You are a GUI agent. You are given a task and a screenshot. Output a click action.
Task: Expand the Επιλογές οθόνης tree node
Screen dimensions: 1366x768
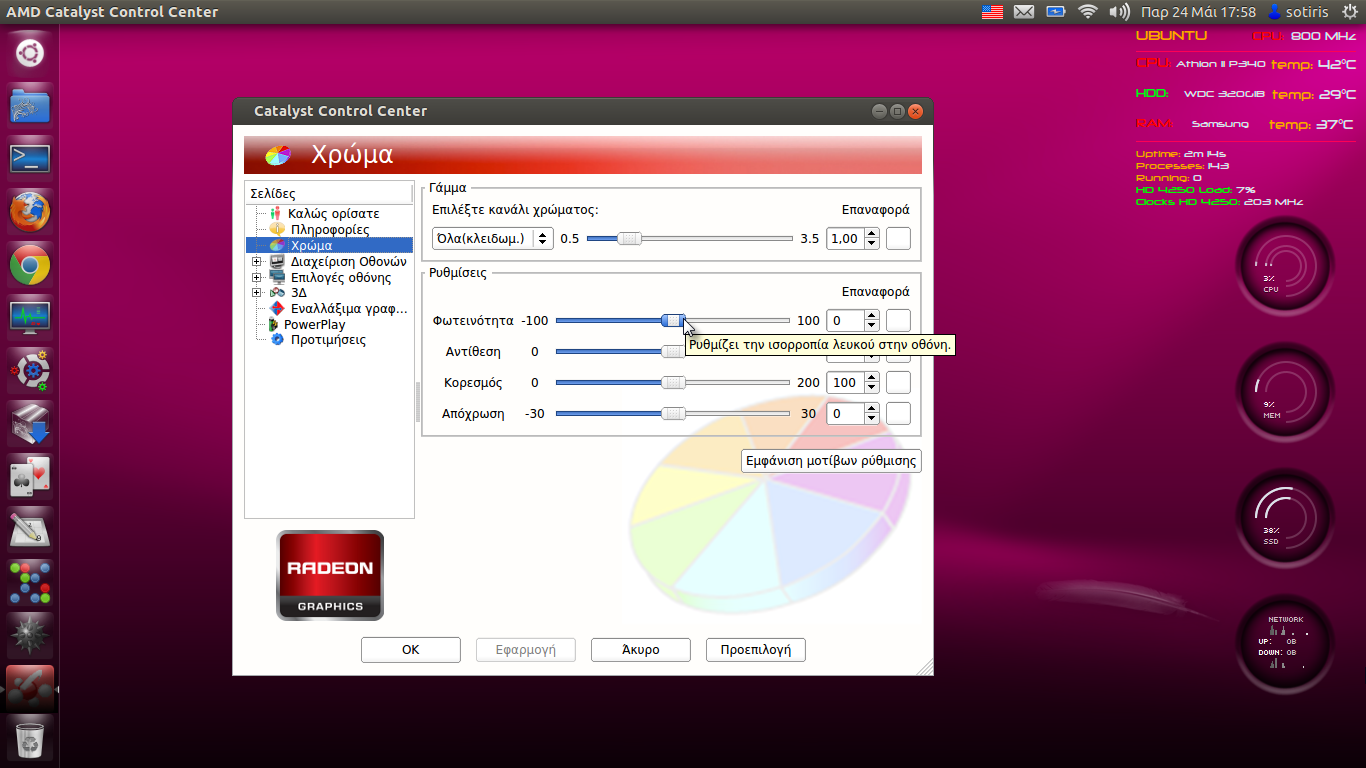(257, 277)
